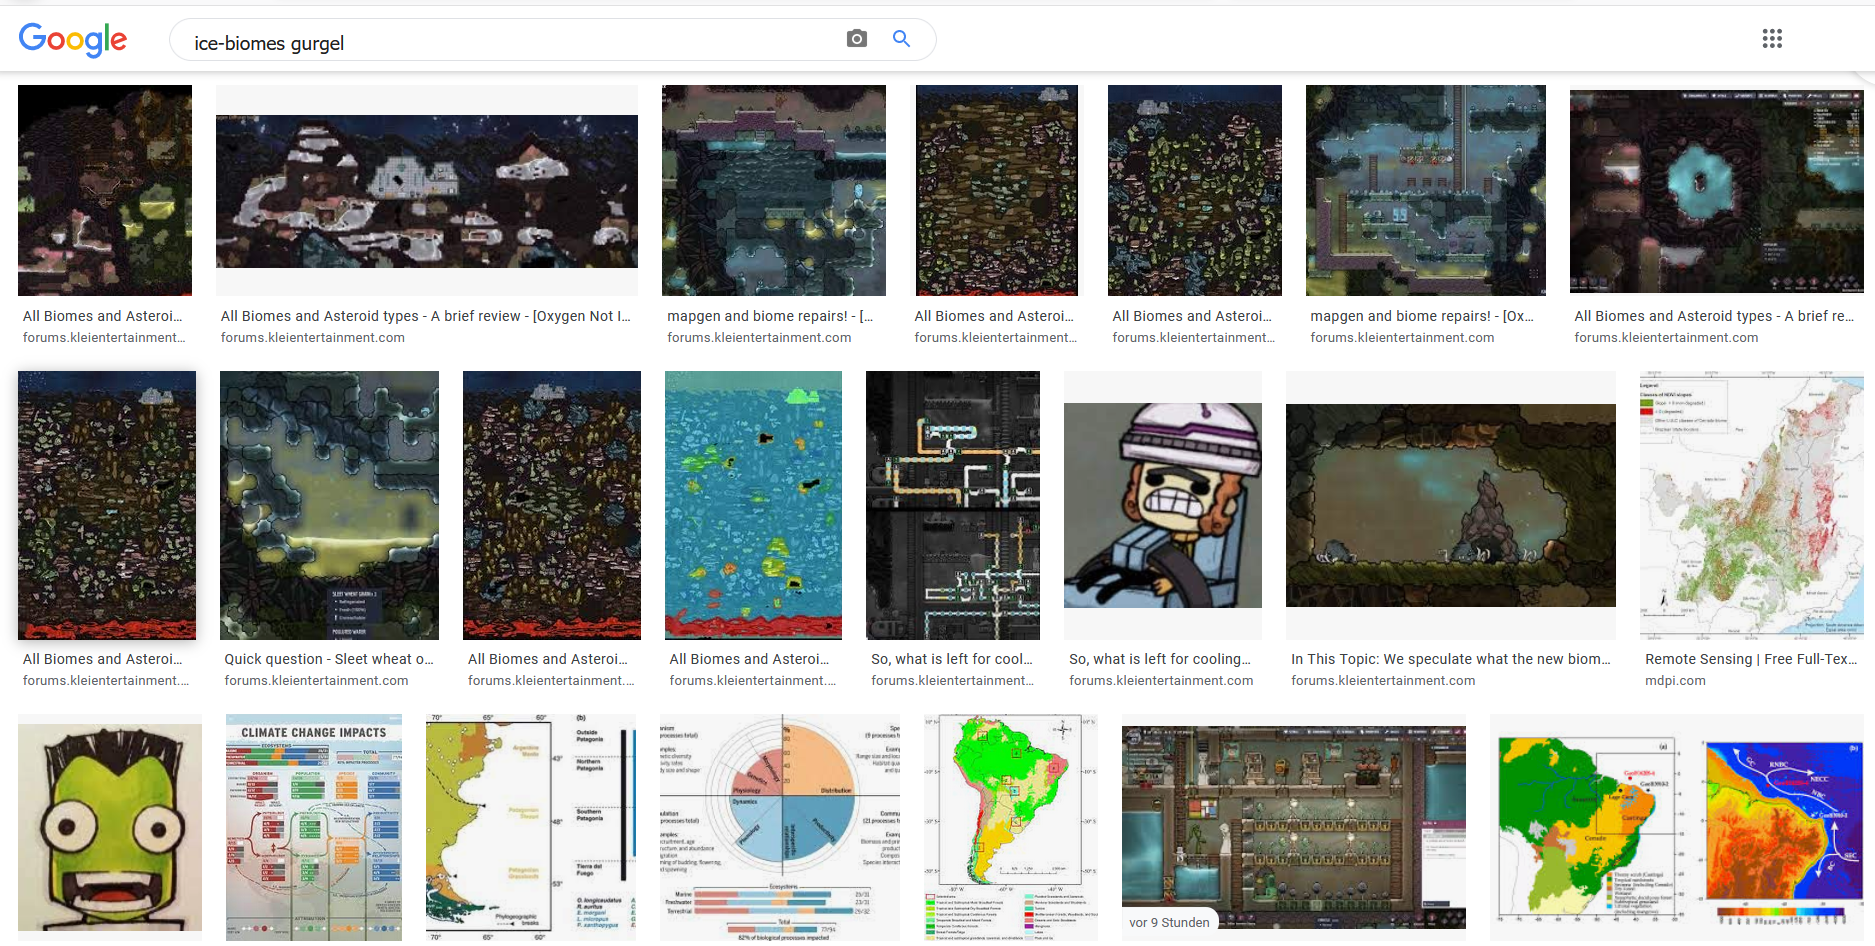The height and width of the screenshot is (946, 1875).
Task: Open cartoon character with winter hat thumbnail
Action: pyautogui.click(x=1163, y=505)
